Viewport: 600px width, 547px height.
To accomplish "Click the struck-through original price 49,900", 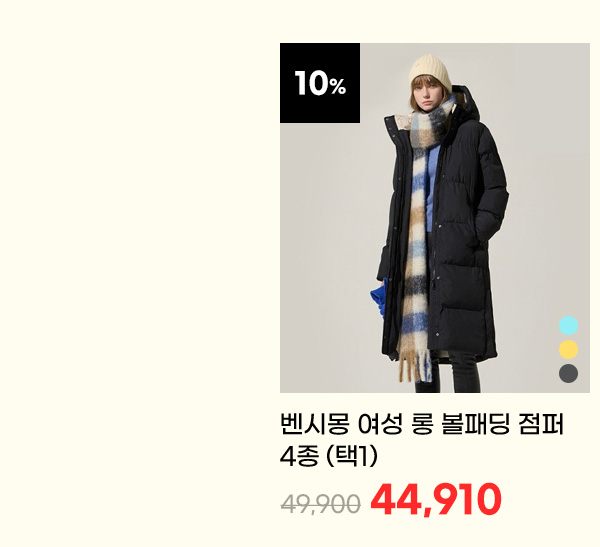I will pyautogui.click(x=320, y=504).
